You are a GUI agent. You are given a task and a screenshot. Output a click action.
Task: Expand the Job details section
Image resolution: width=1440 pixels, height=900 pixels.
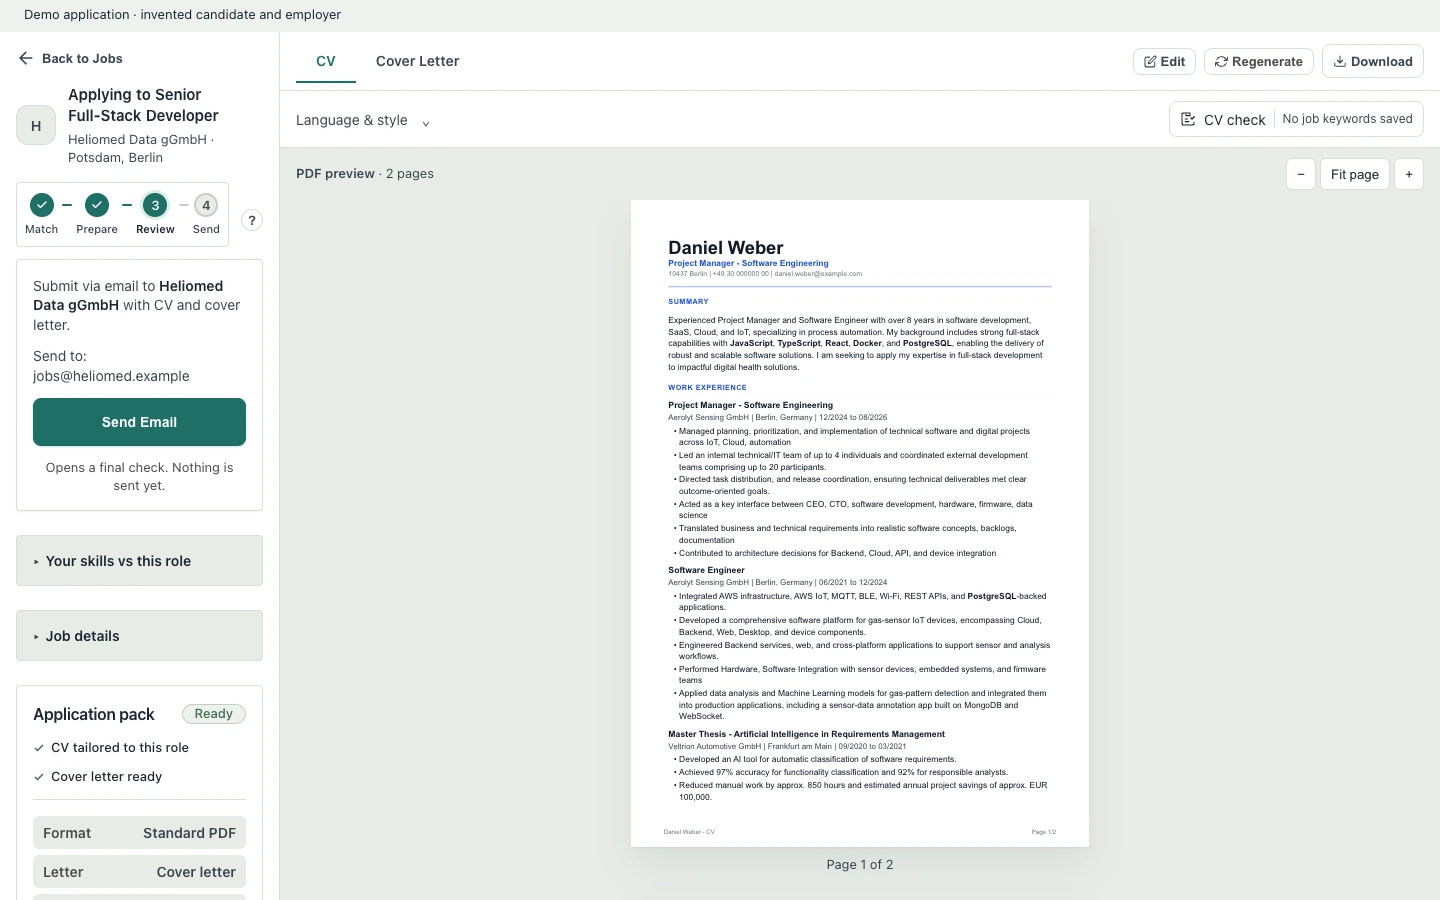[140, 636]
